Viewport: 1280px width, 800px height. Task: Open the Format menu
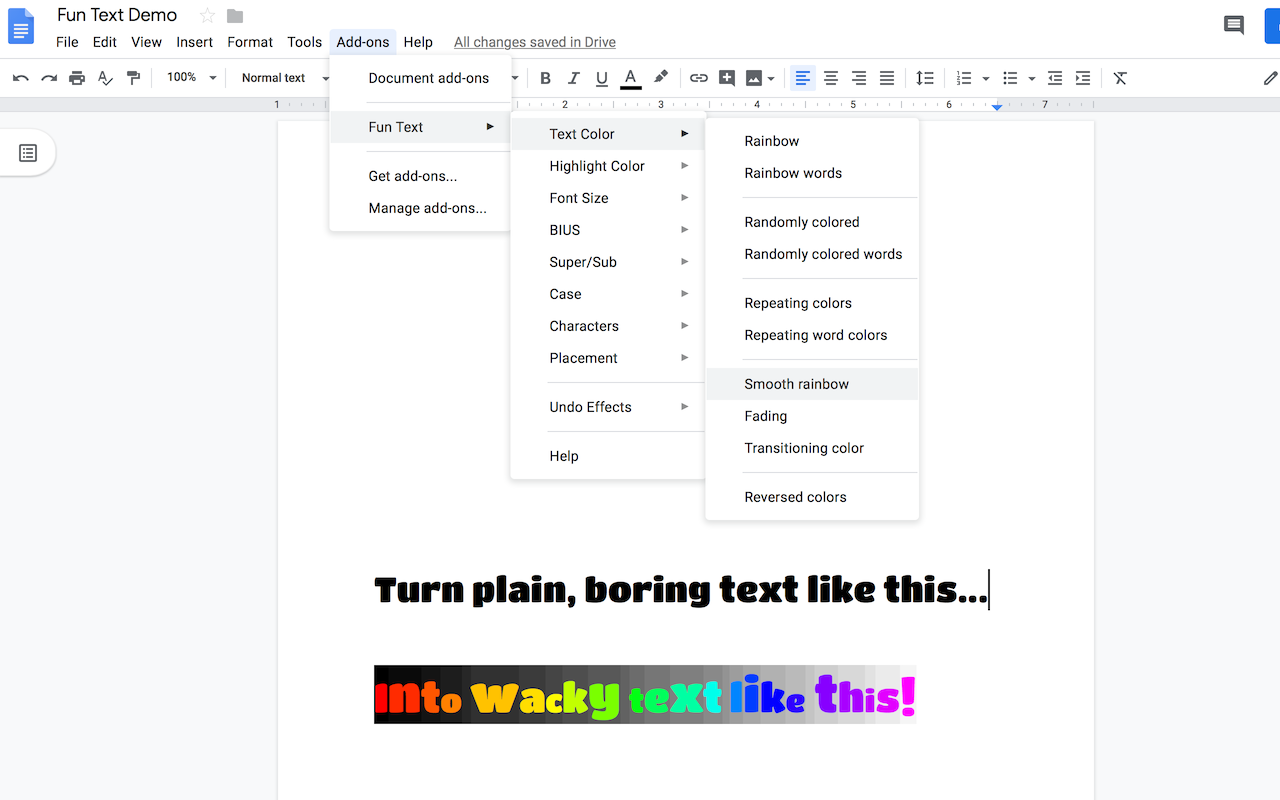[x=250, y=42]
